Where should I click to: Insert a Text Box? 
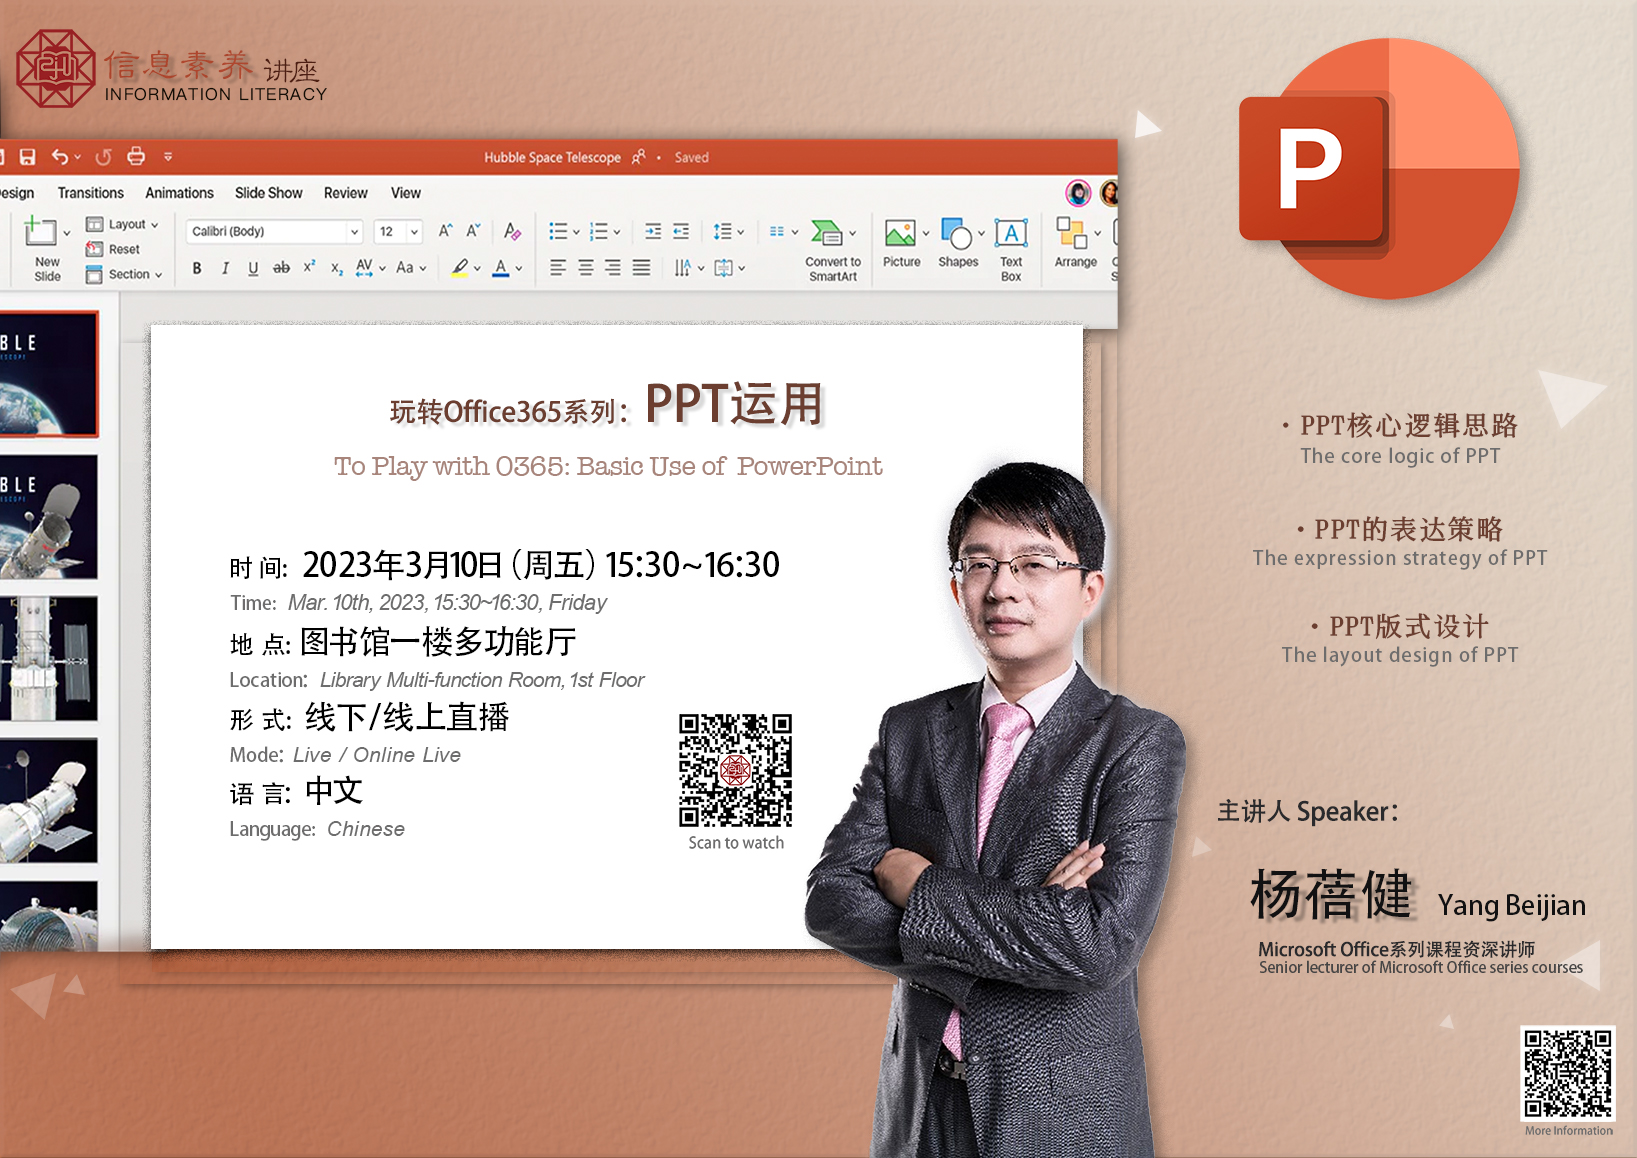(x=1011, y=249)
